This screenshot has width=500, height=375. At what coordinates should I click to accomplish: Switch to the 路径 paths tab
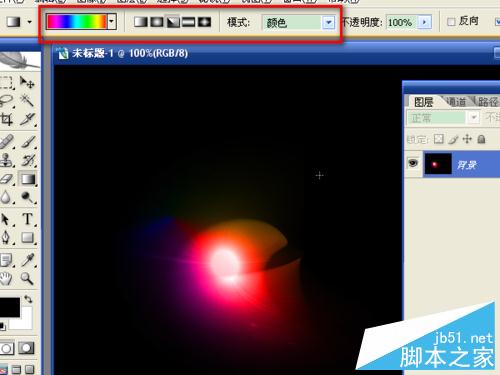pos(487,102)
